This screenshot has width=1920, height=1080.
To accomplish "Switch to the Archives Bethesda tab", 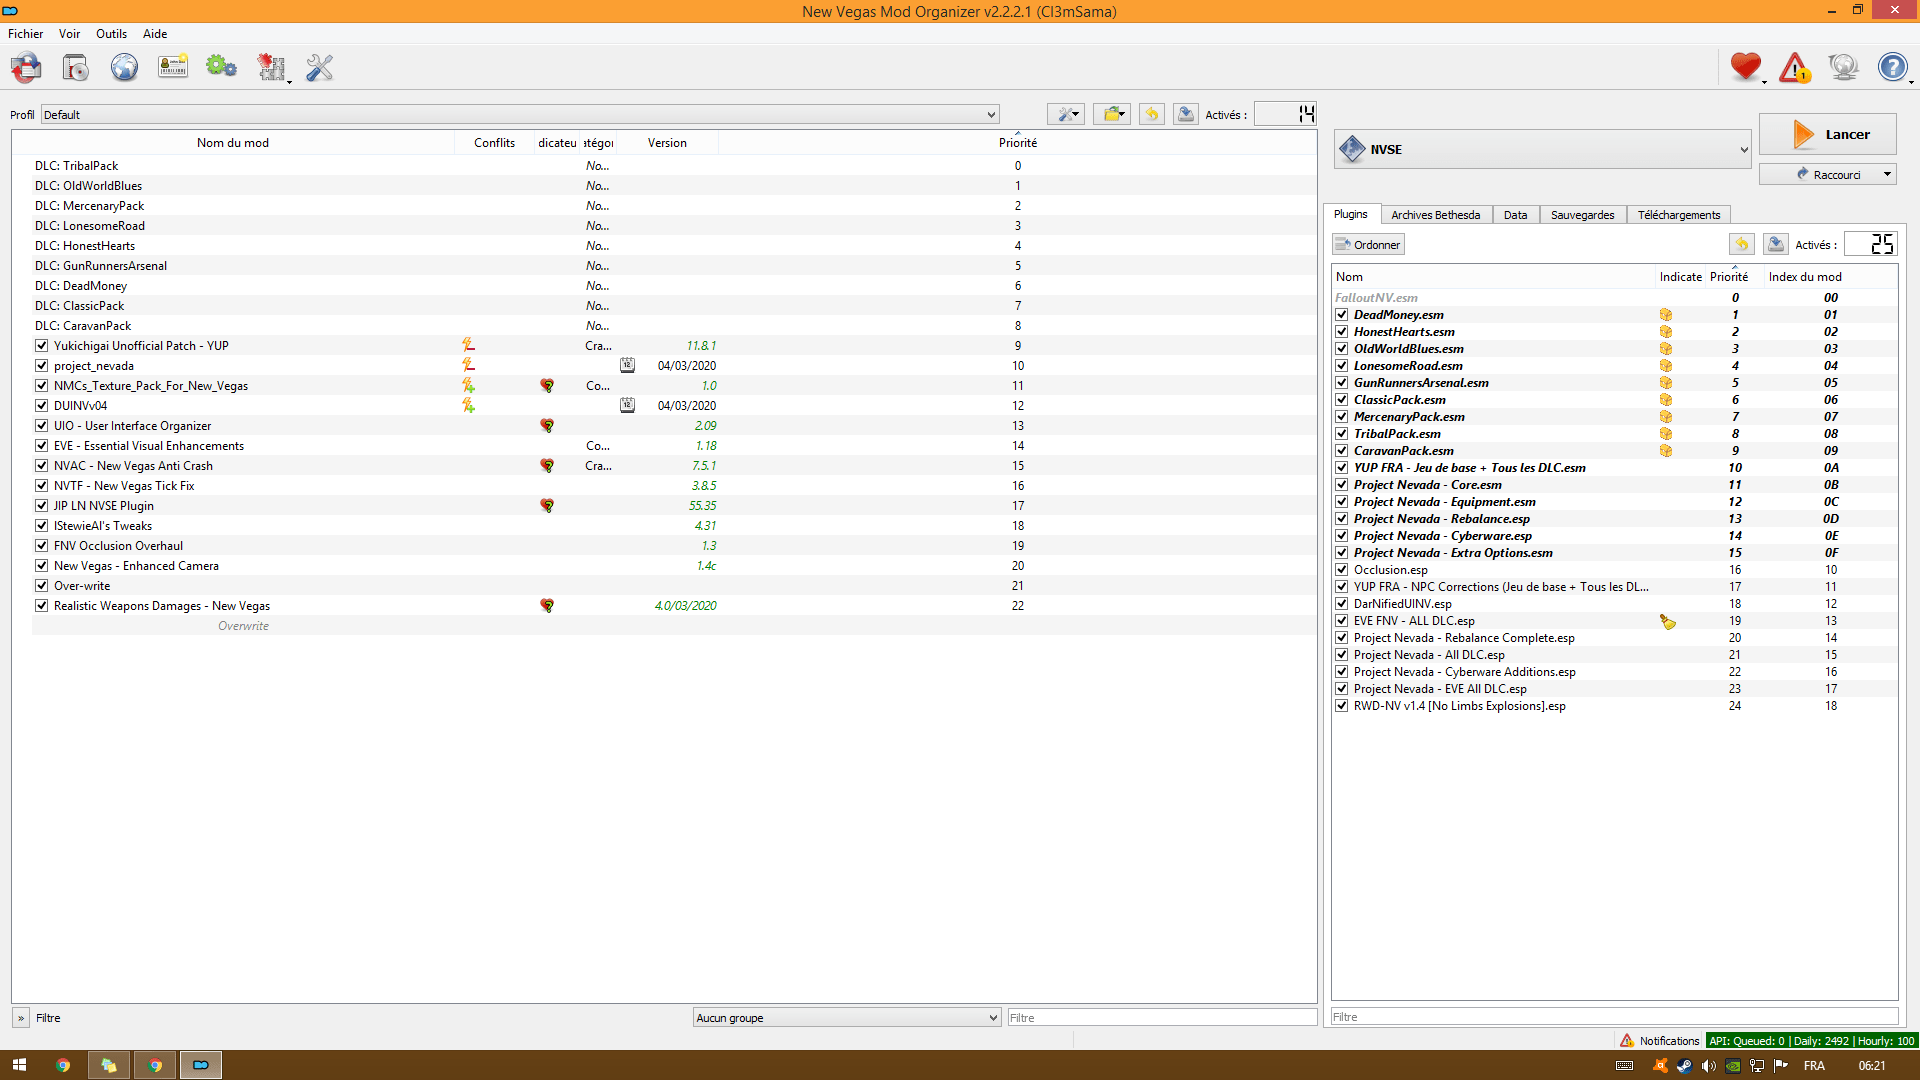I will [1435, 215].
